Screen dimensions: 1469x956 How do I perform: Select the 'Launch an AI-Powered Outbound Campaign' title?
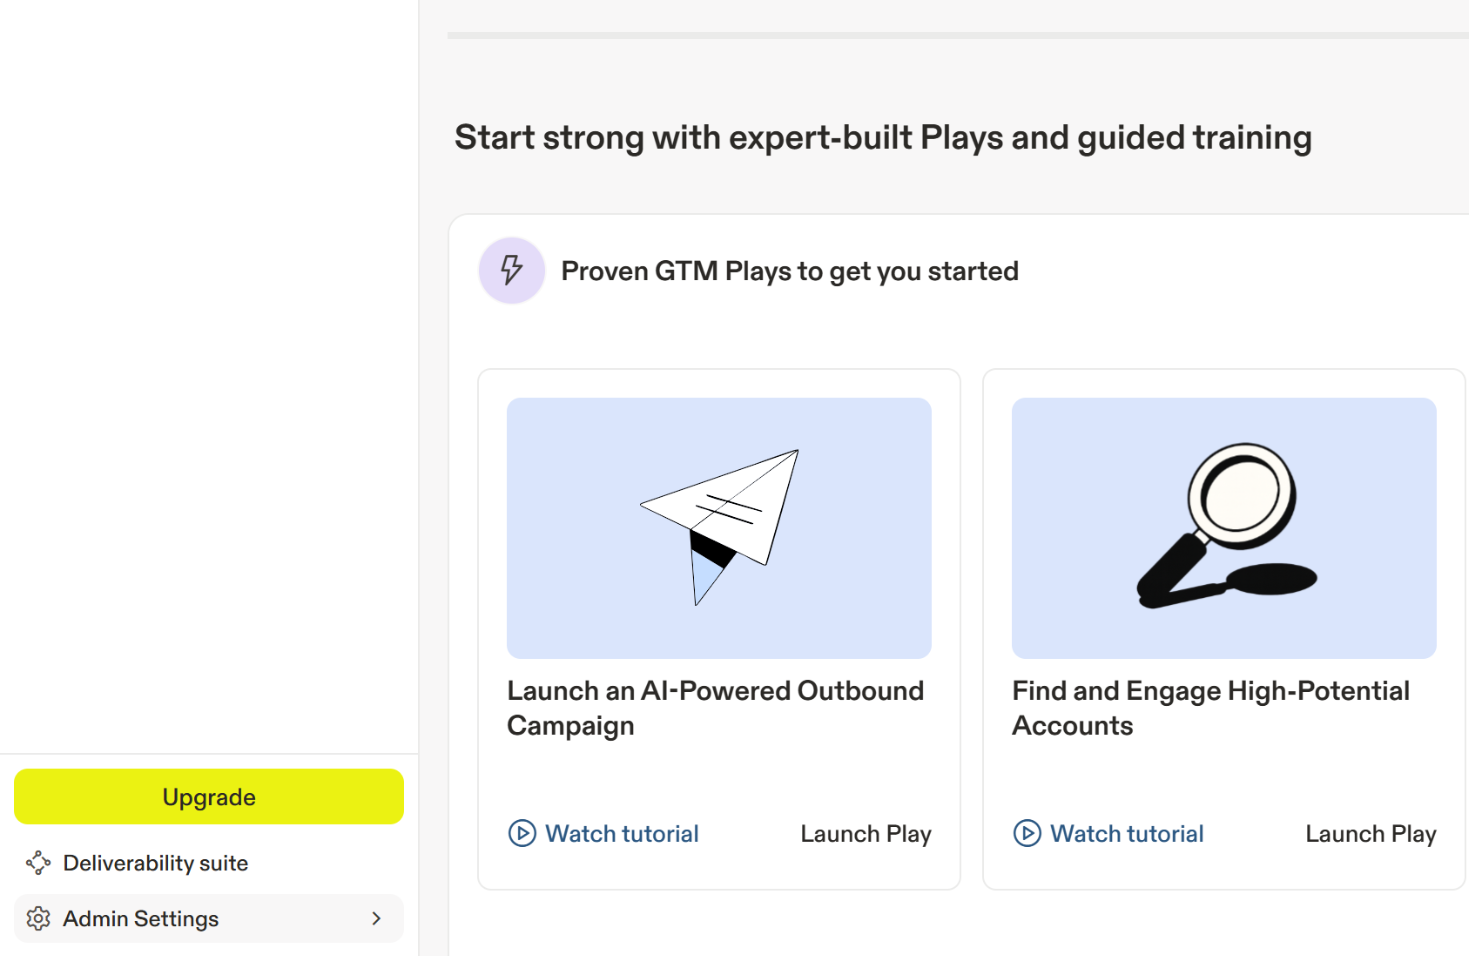tap(715, 708)
